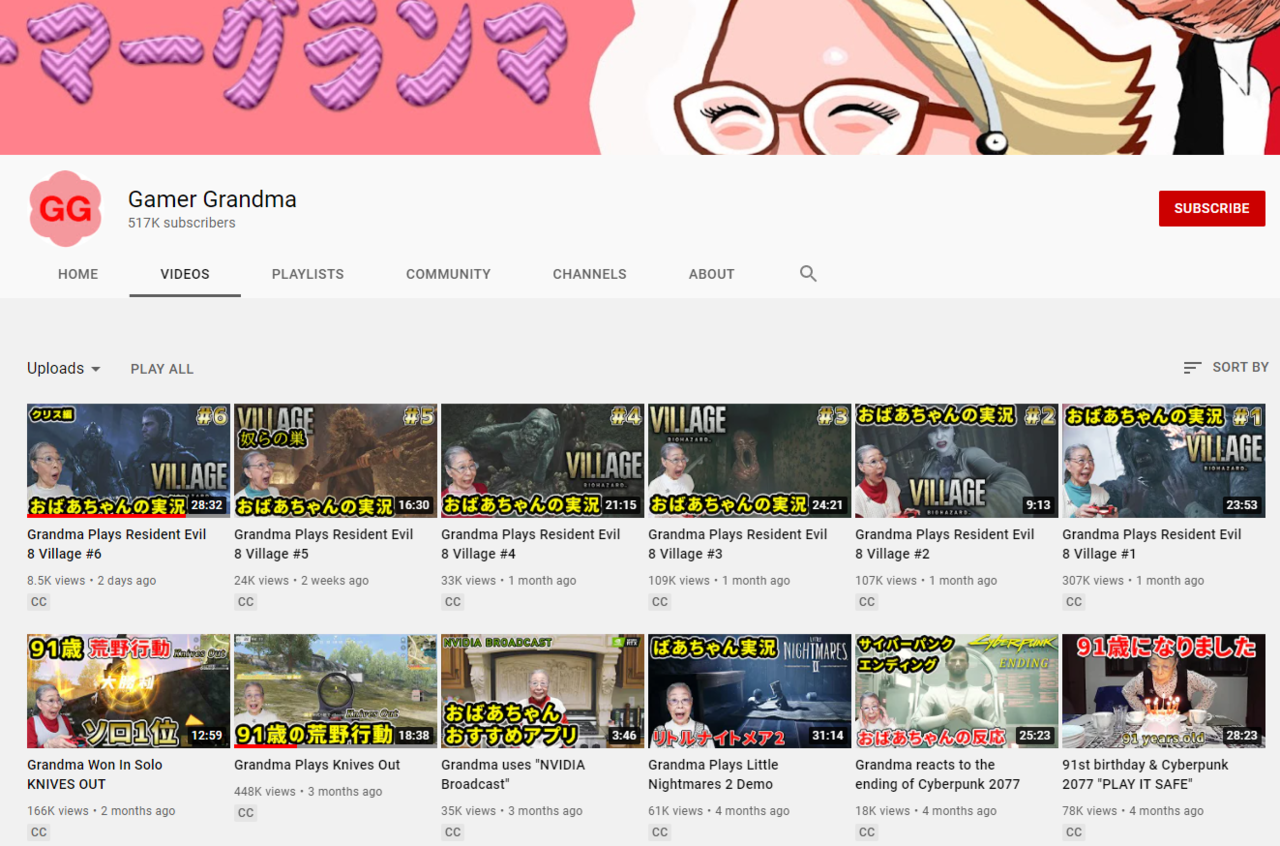This screenshot has height=846, width=1280.
Task: Click title '91st birthday & Cyberpunk 2077'
Action: coord(1145,774)
